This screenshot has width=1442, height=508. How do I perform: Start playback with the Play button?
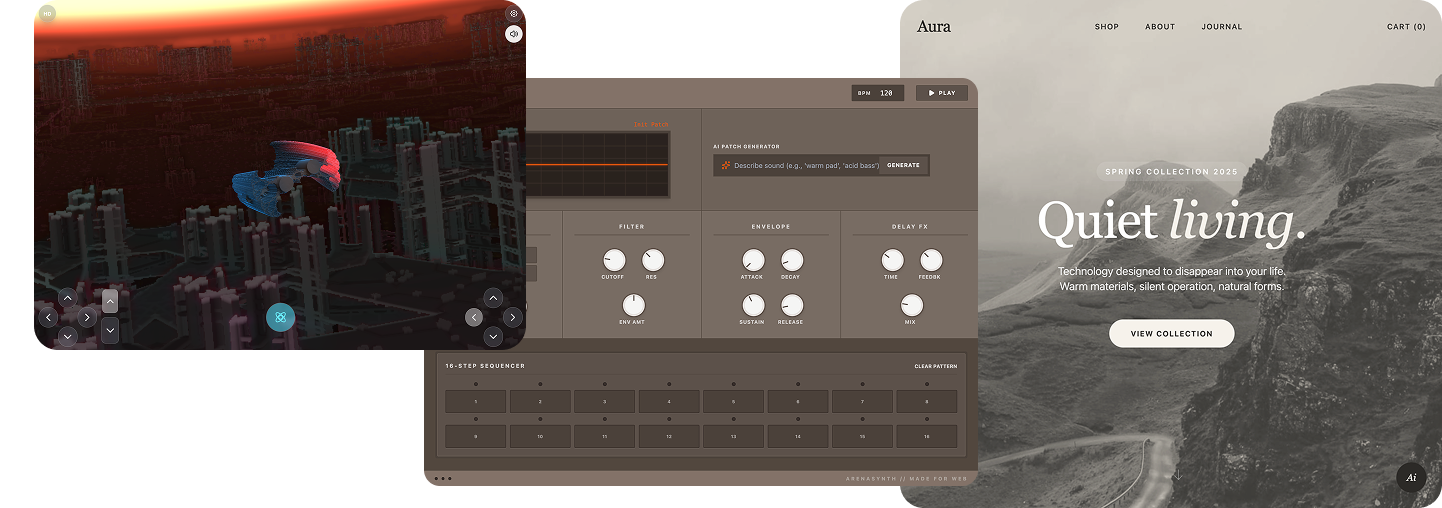tap(942, 93)
